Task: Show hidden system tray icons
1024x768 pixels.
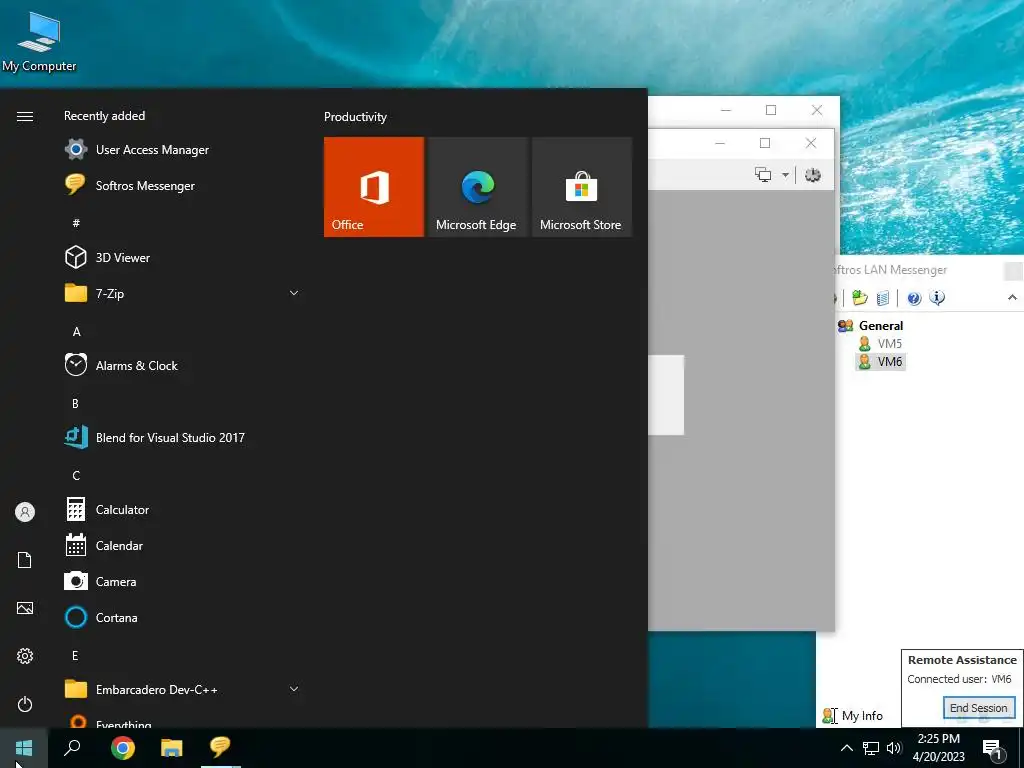Action: (846, 748)
